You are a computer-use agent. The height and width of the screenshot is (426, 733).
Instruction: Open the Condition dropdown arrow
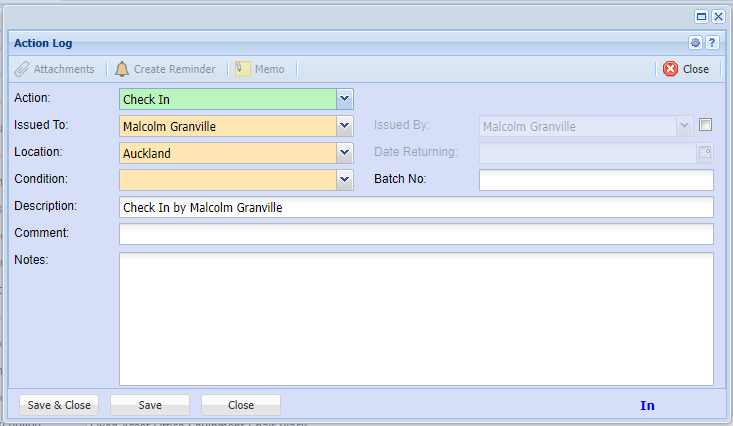345,180
